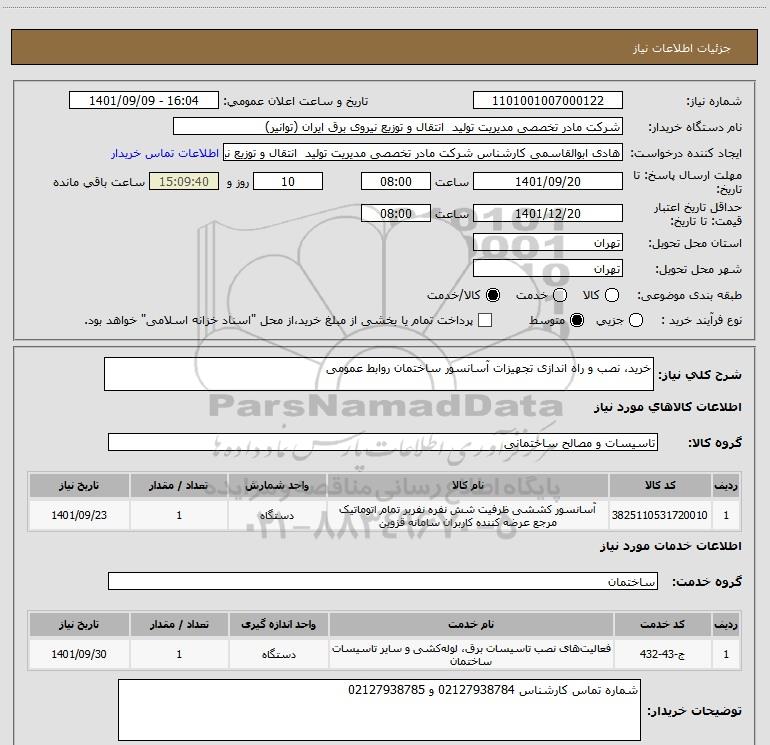Click the service row unit دستگاه cell
This screenshot has height=745, width=770.
coord(278,654)
